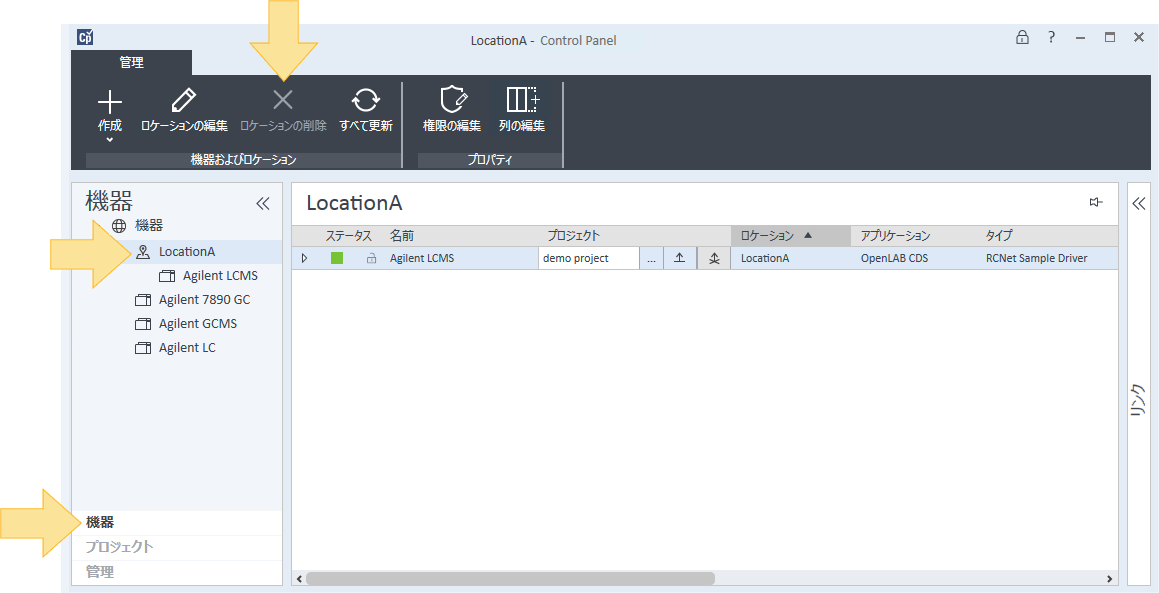Click lock icon in Agilent LCMS row
The height and width of the screenshot is (593, 1159).
click(371, 258)
